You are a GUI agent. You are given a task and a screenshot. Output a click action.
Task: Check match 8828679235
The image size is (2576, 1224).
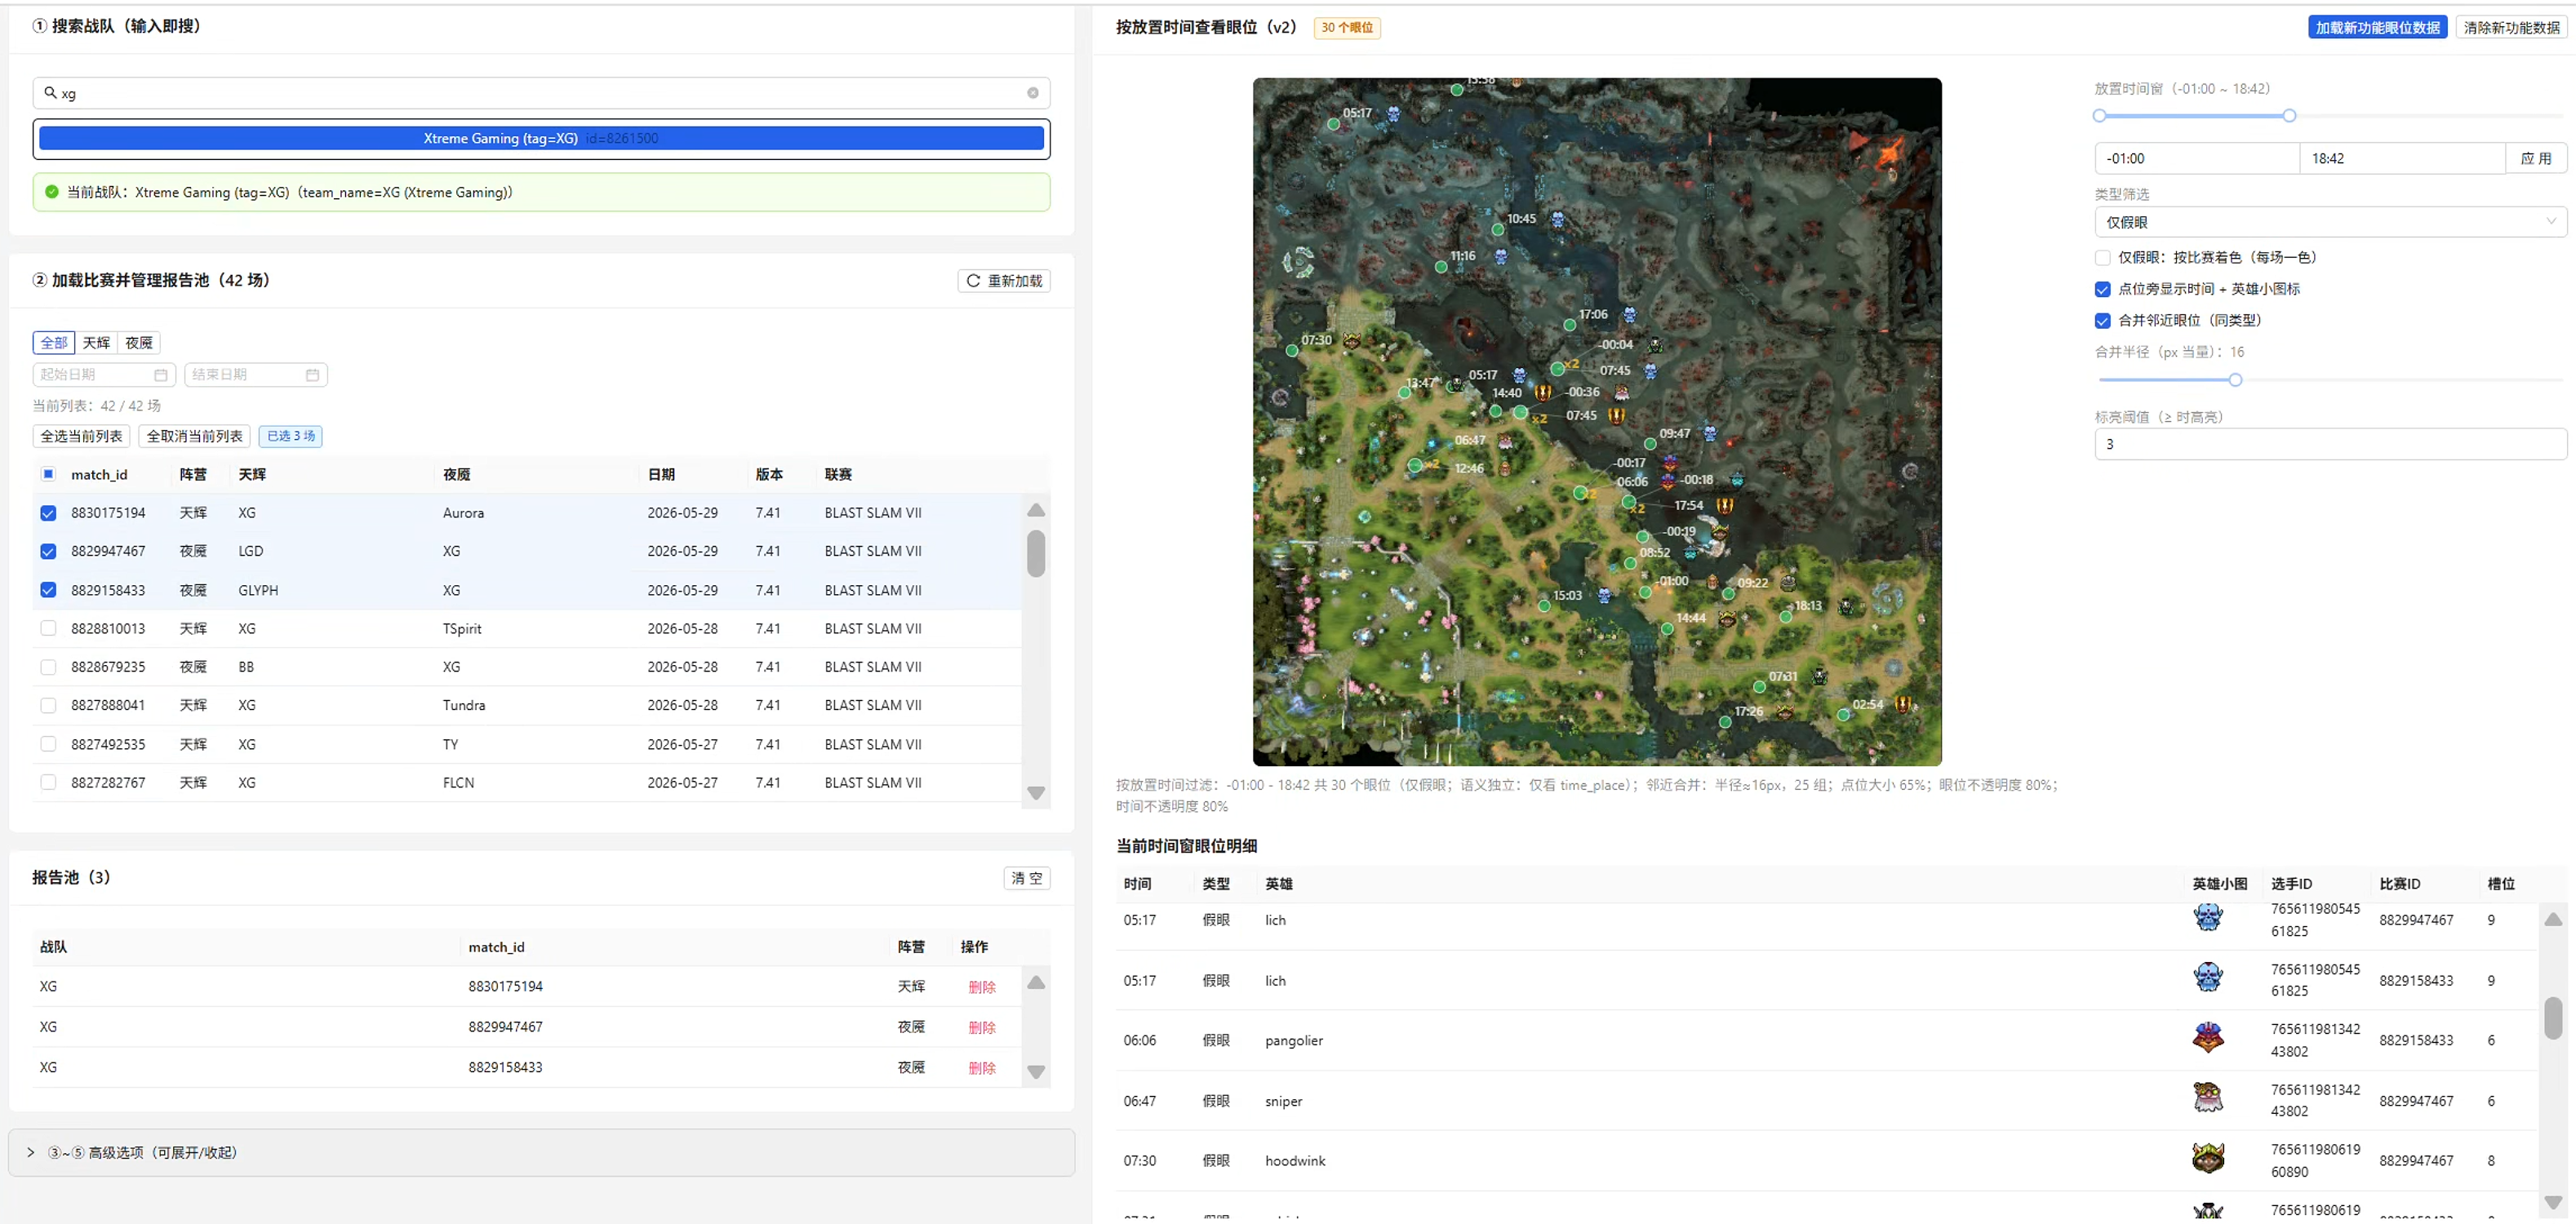click(48, 667)
